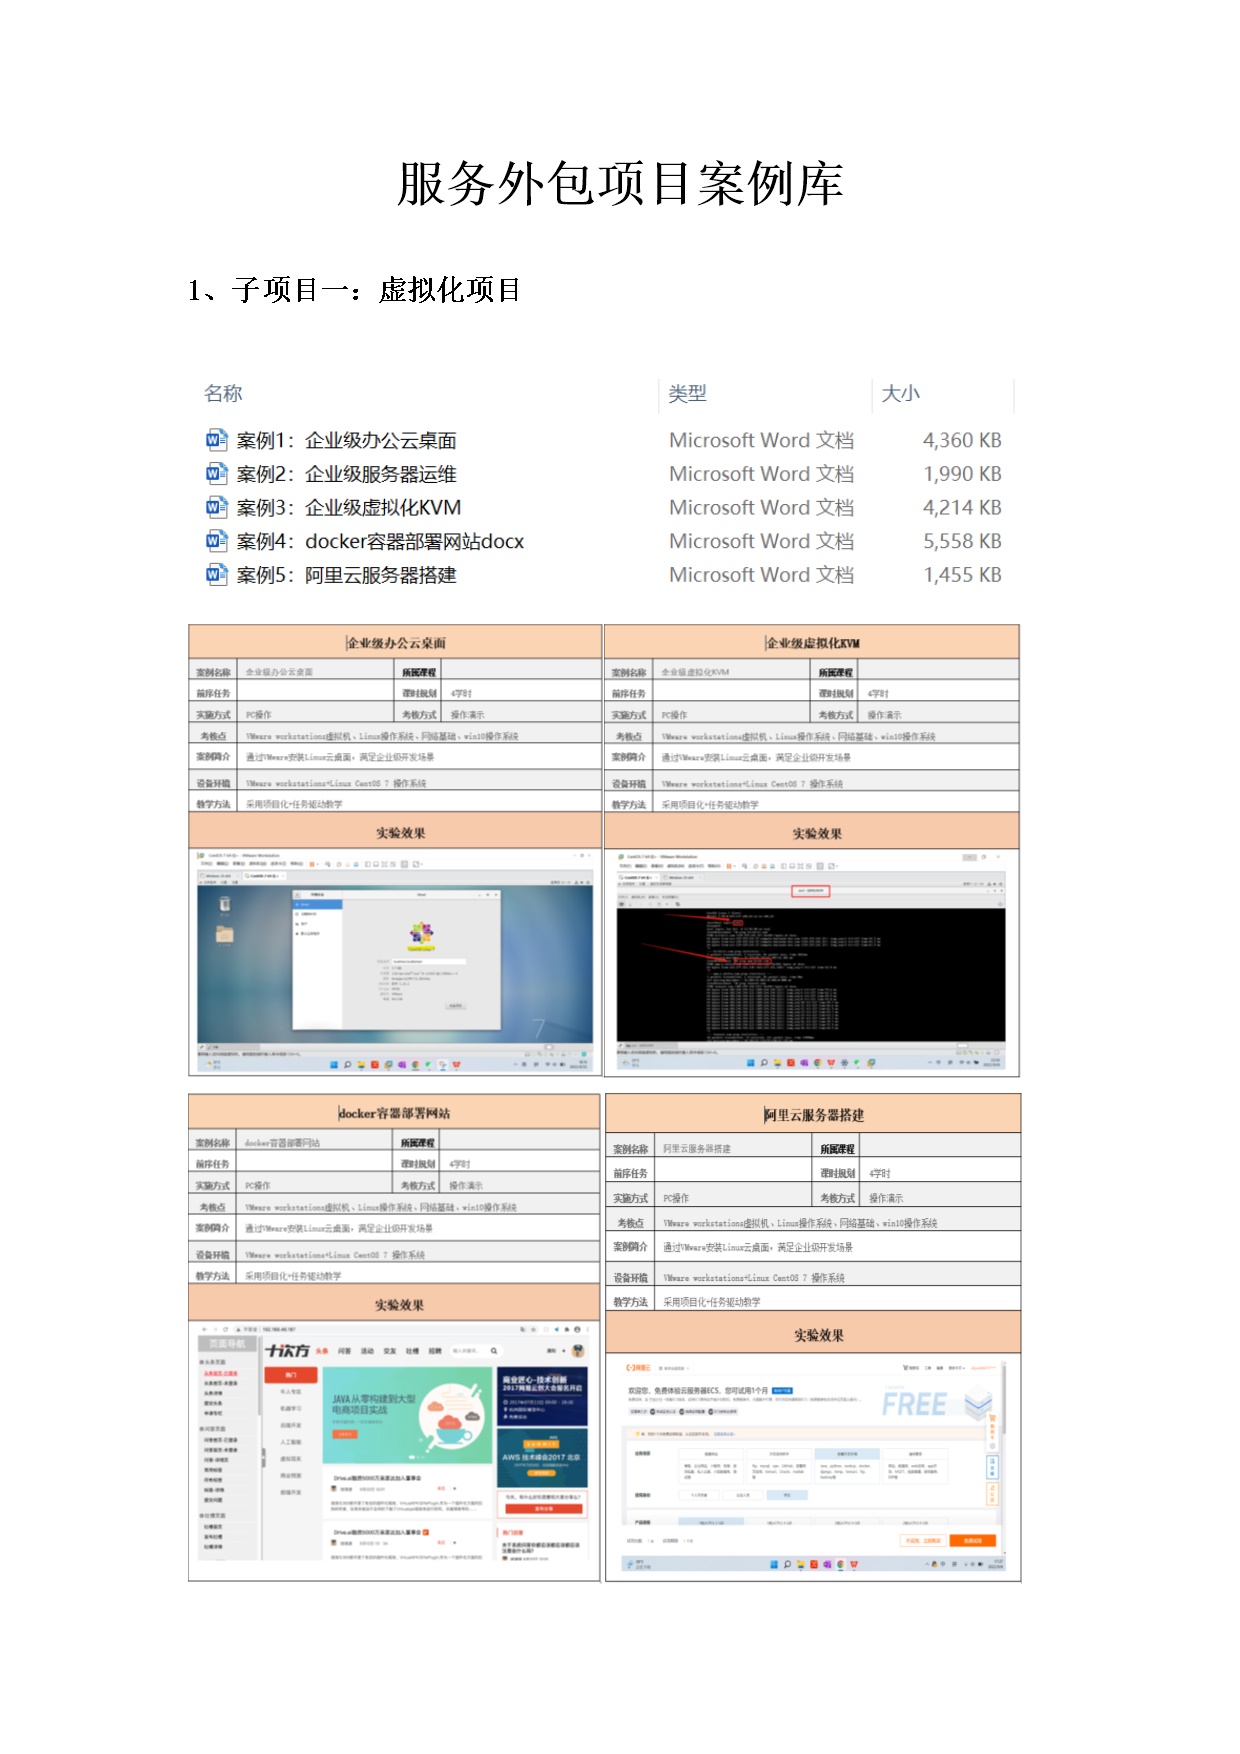Image resolution: width=1240 pixels, height=1754 pixels.
Task: Click the Word icon beside 案例1：企业级办公云桌面
Action: [x=216, y=440]
